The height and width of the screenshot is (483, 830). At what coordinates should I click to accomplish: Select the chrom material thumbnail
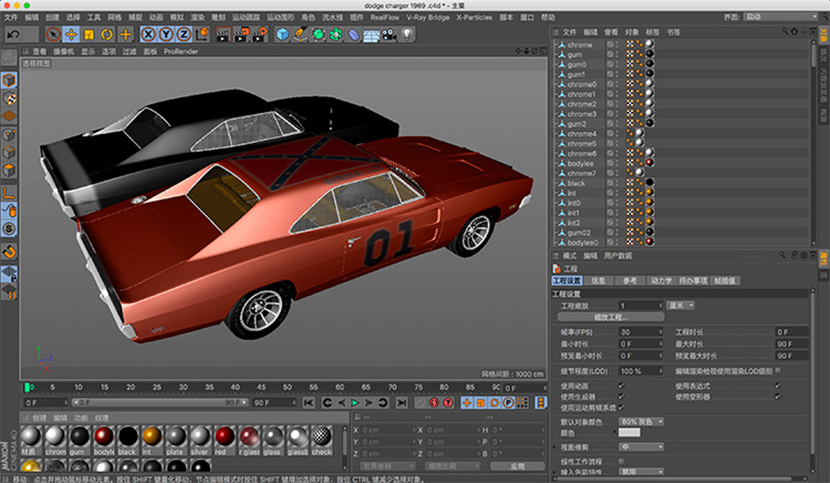(x=55, y=441)
